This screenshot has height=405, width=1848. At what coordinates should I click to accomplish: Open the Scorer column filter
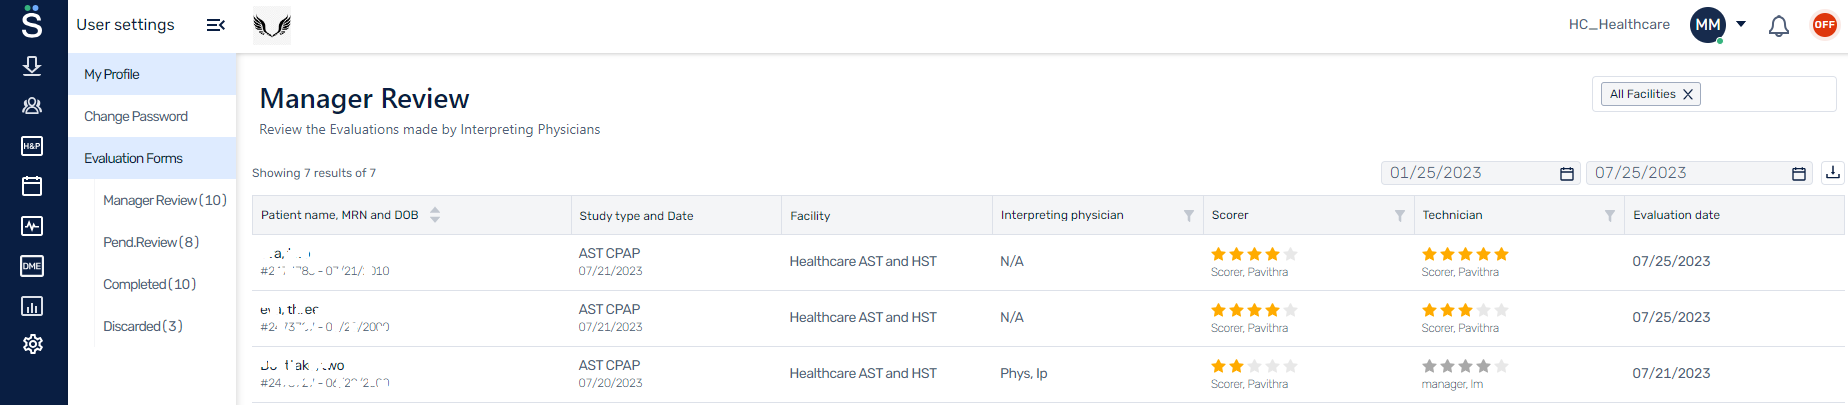click(x=1400, y=215)
